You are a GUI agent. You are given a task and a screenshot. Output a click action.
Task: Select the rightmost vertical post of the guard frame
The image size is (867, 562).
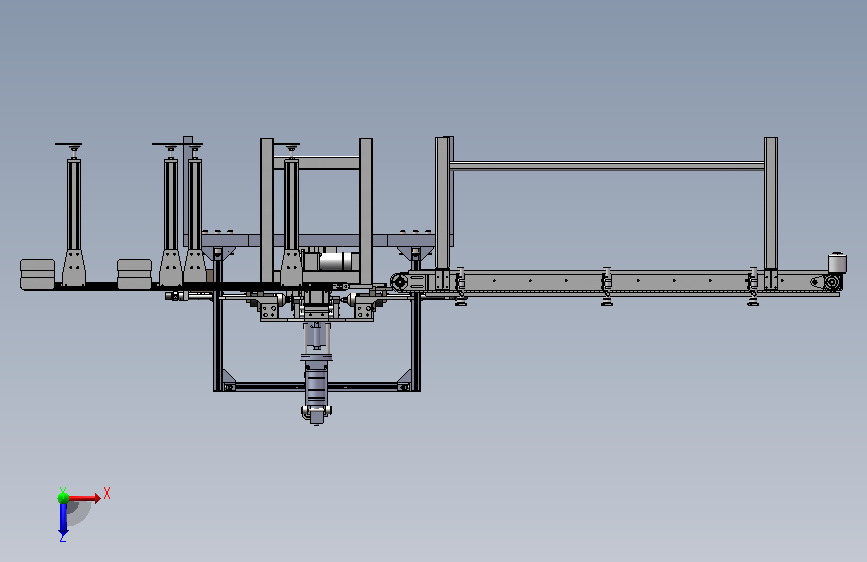771,204
